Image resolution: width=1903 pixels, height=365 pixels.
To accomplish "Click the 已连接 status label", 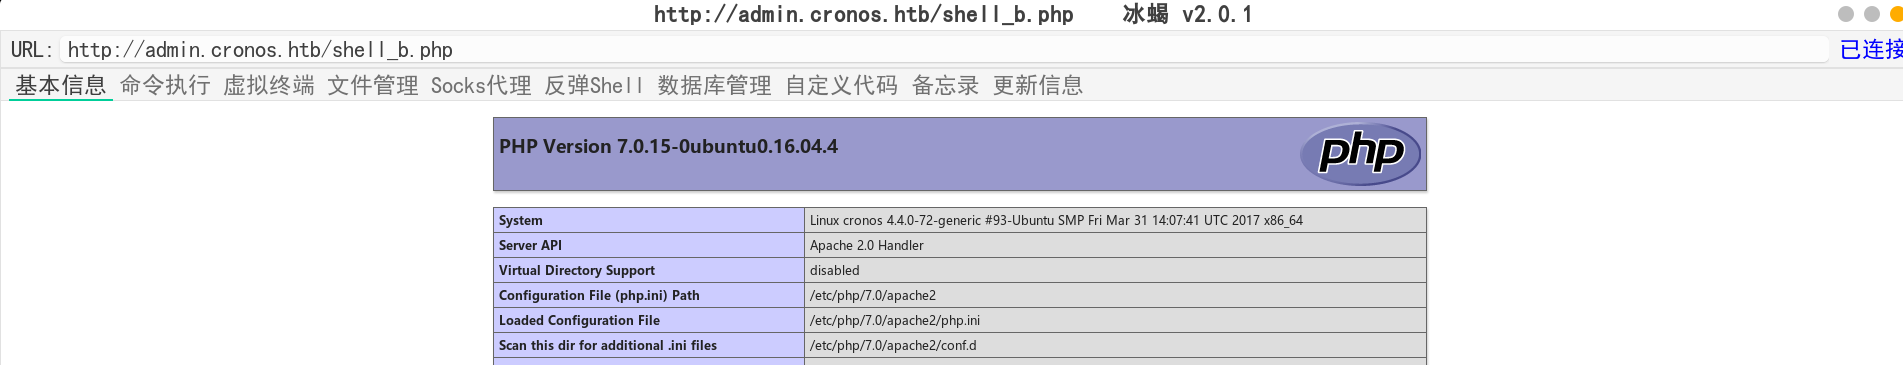I will (1871, 49).
